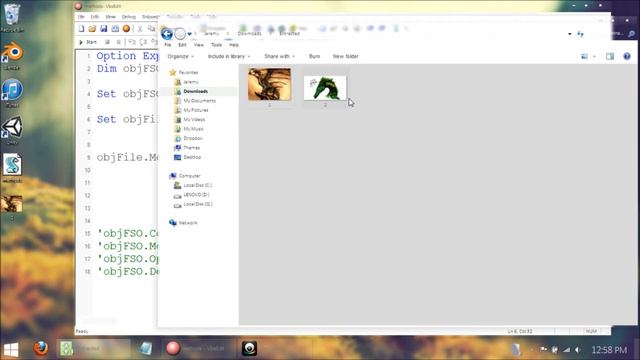Screen dimensions: 640x360
Task: Click Extracted segment in address bar
Action: pos(289,33)
